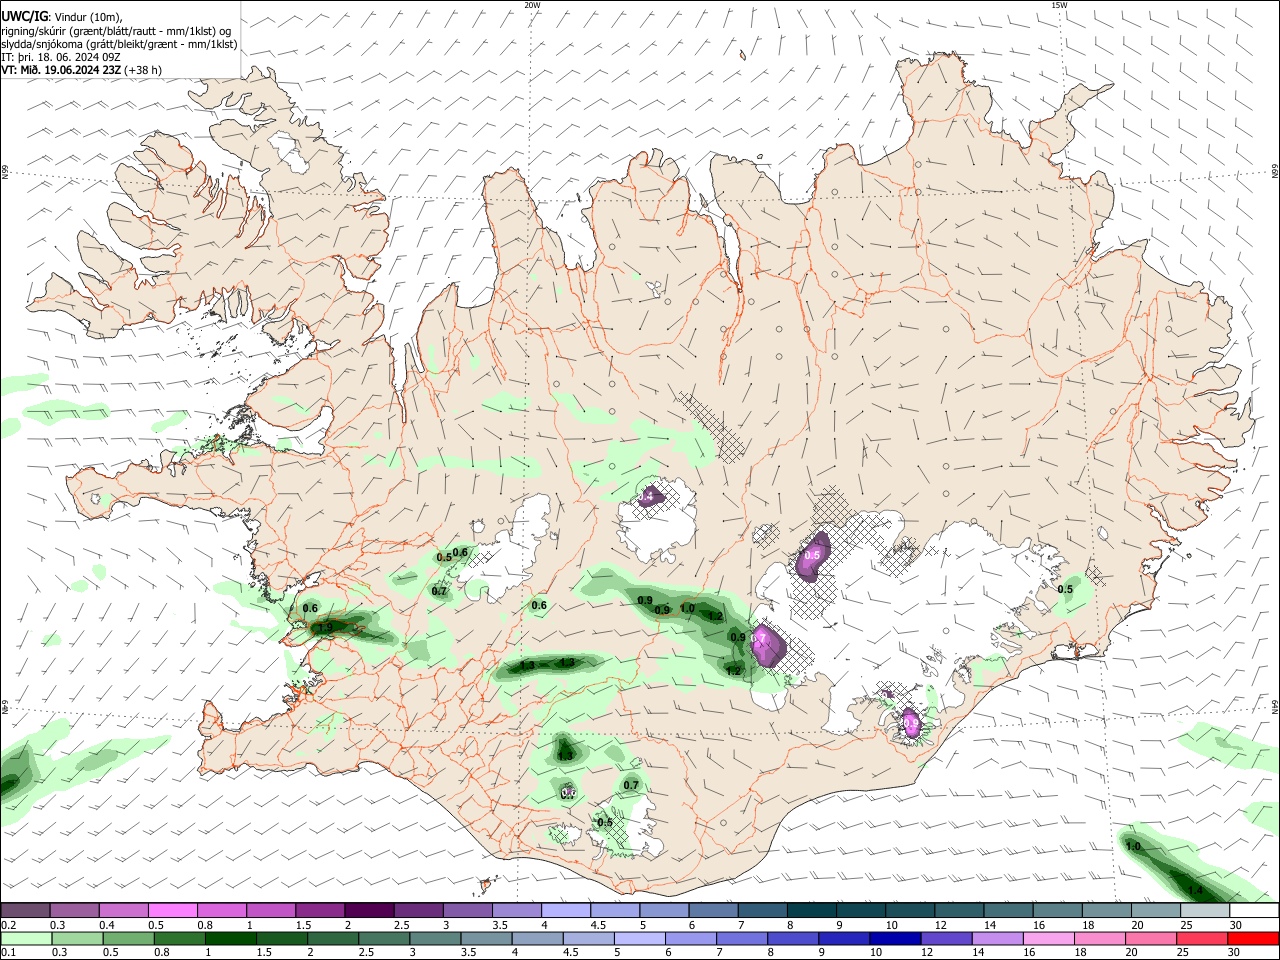Click the 1.4 precipitation value over the sea
1280x960 pixels.
tap(1194, 889)
